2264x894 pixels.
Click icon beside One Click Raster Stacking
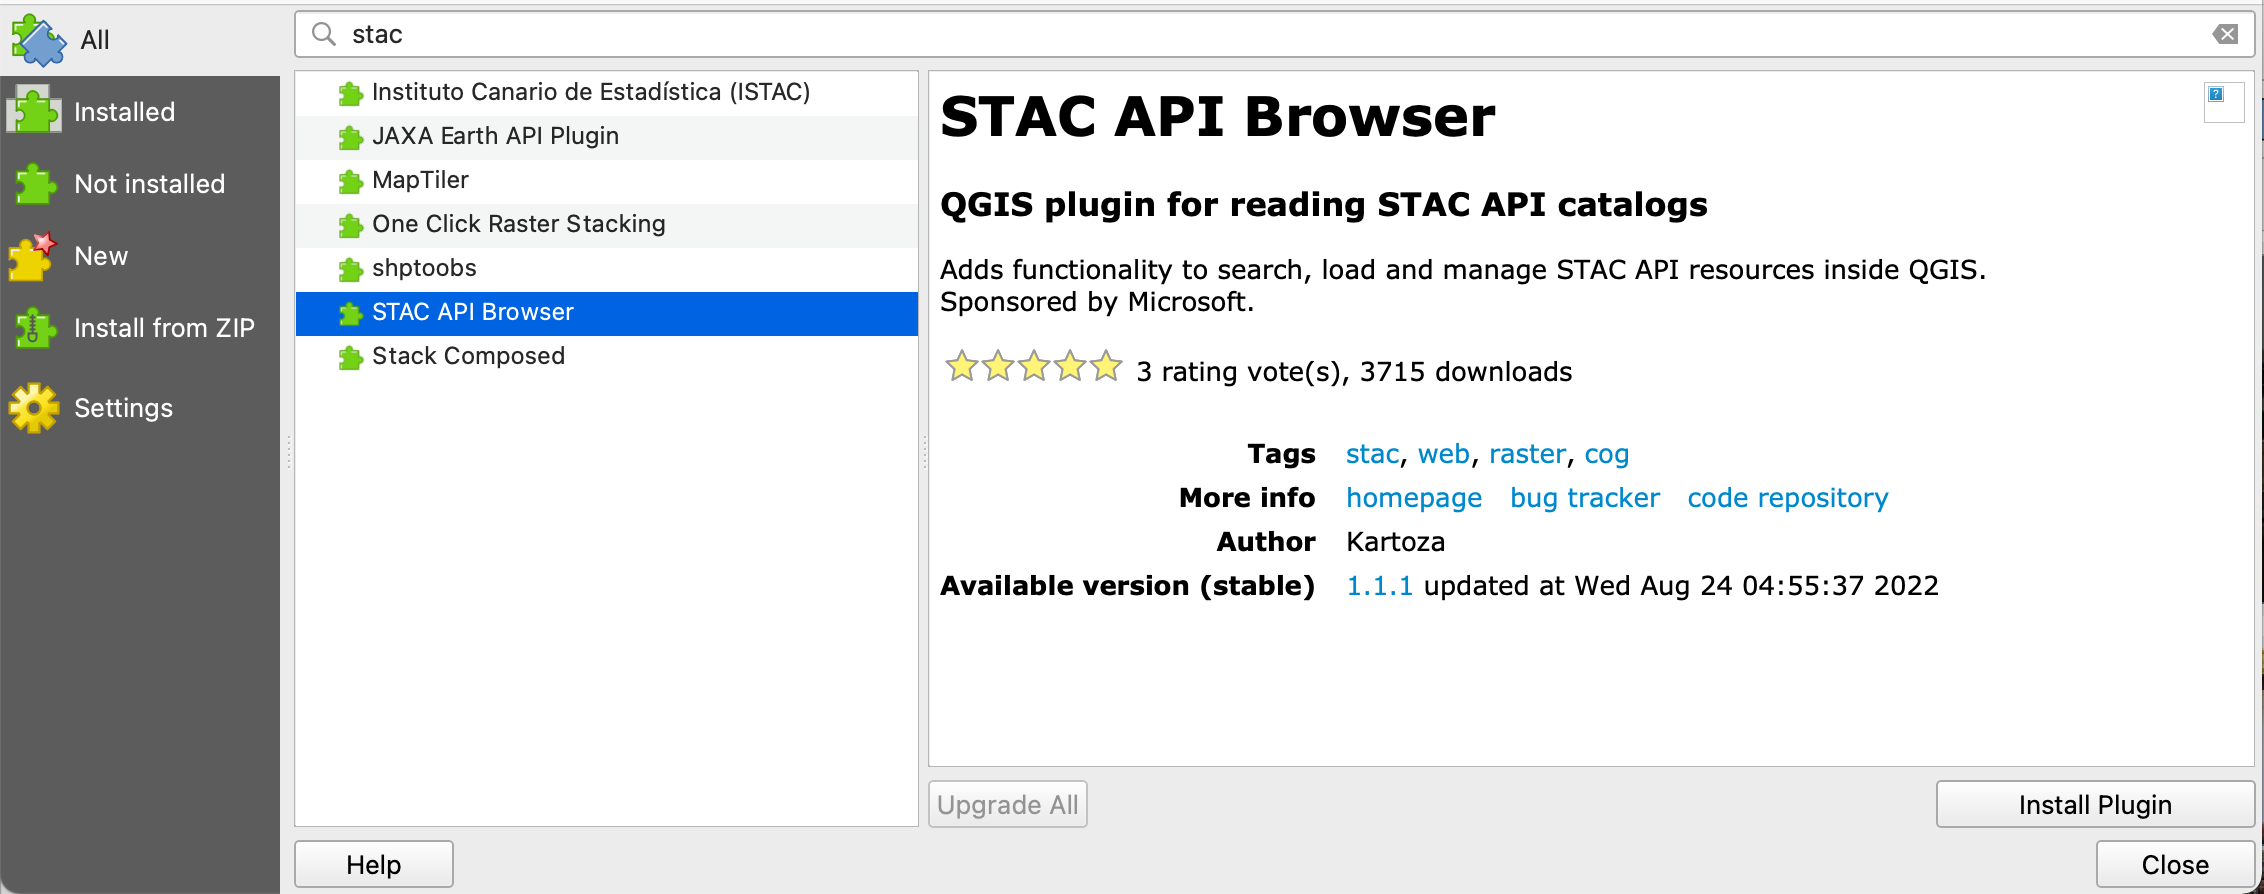(350, 225)
